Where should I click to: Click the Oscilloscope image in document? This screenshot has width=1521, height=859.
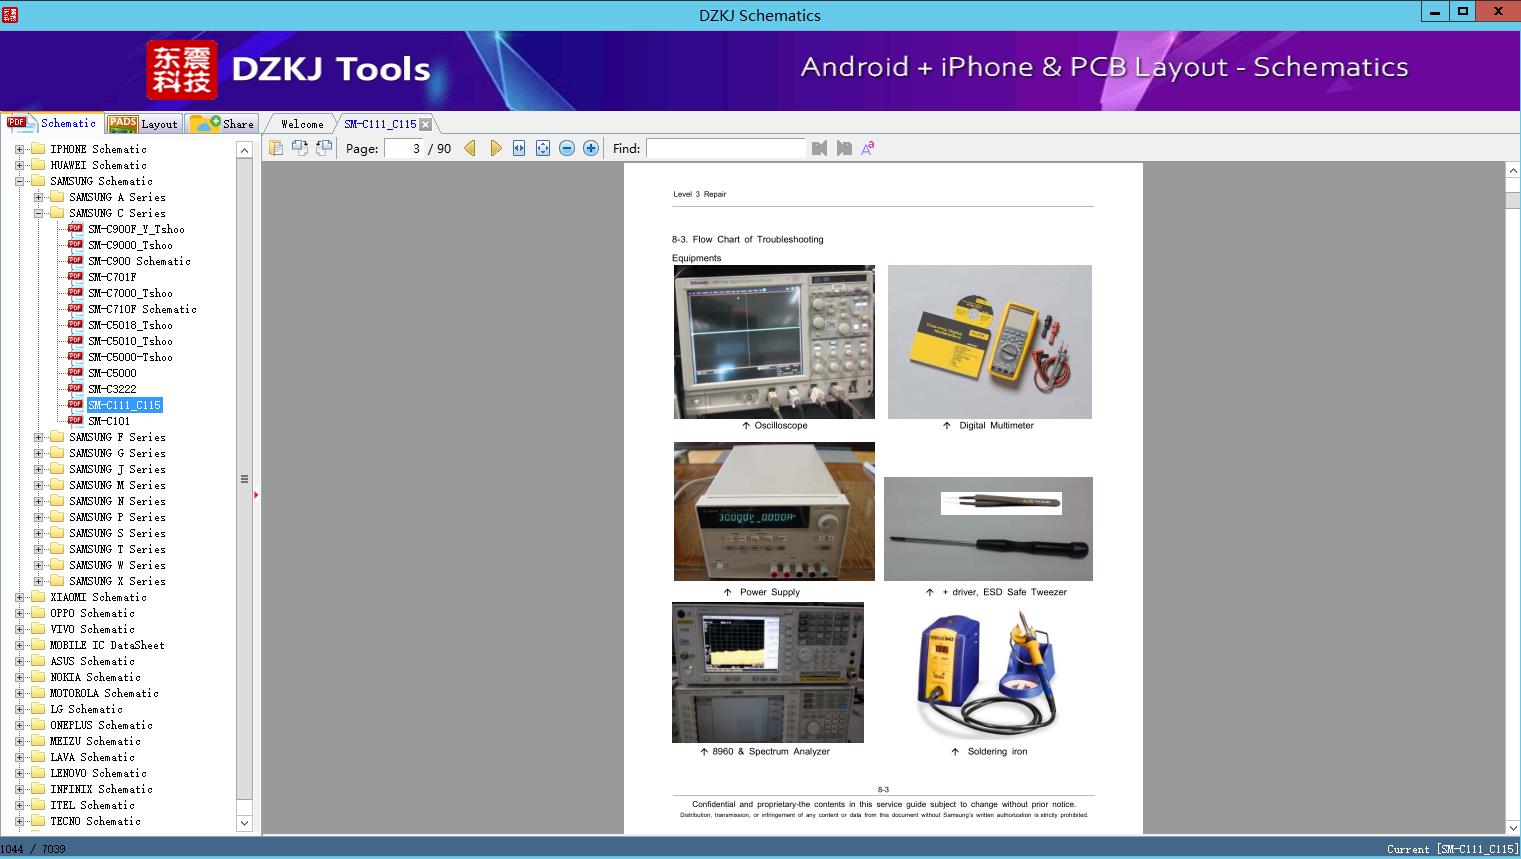pos(774,342)
